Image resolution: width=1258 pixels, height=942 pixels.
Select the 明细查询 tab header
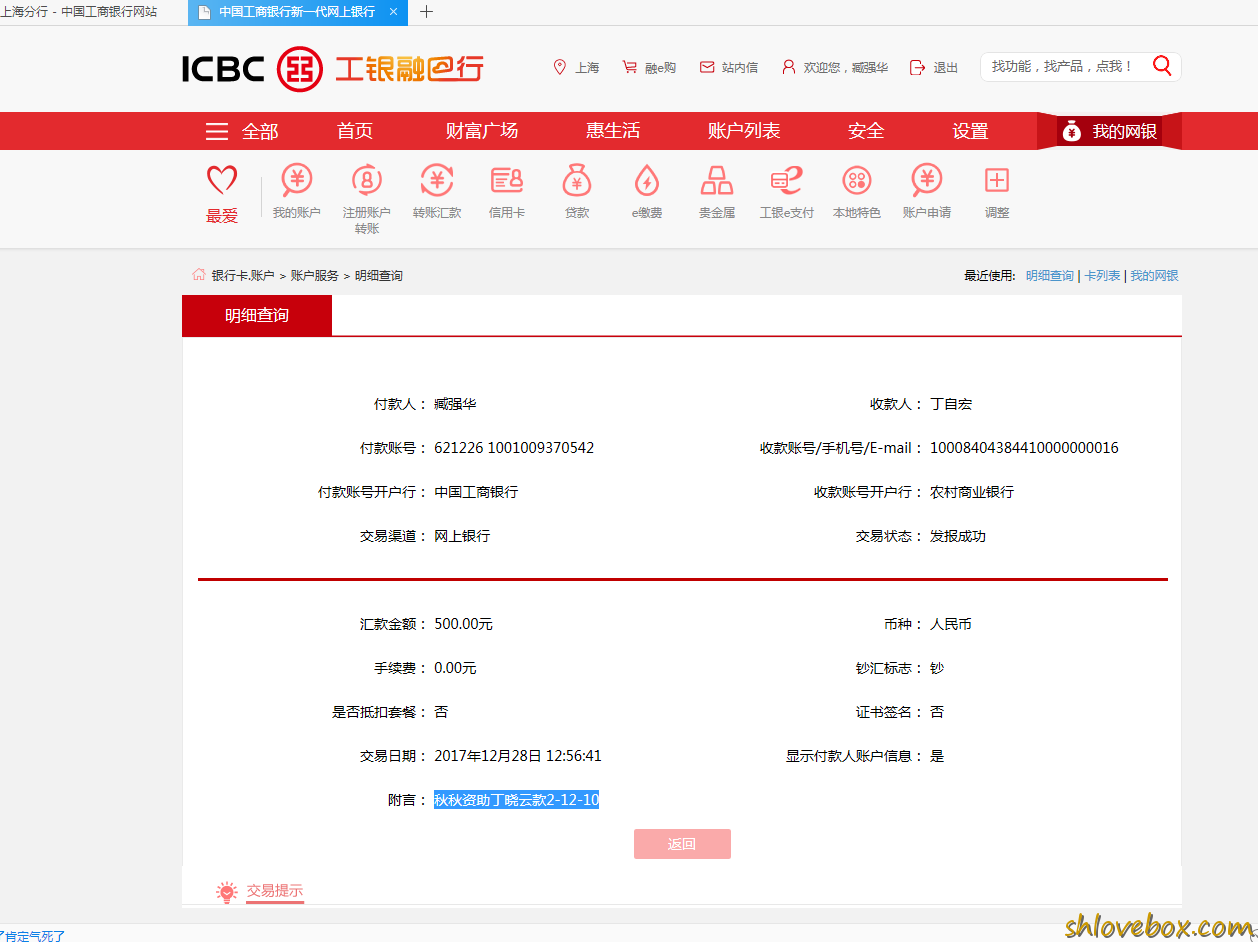257,315
